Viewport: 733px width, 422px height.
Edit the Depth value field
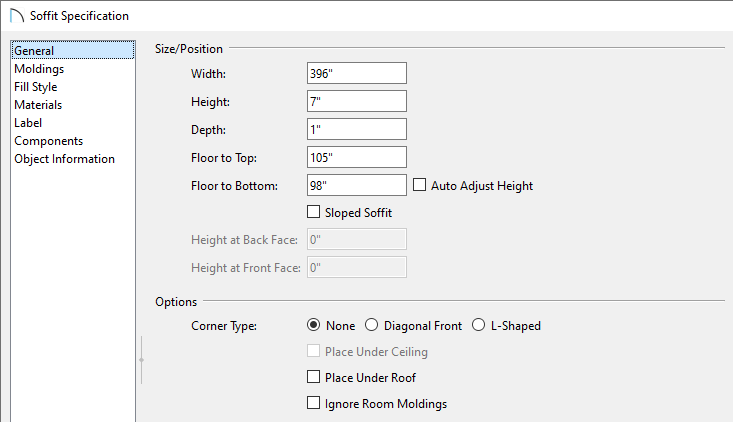[x=357, y=129]
